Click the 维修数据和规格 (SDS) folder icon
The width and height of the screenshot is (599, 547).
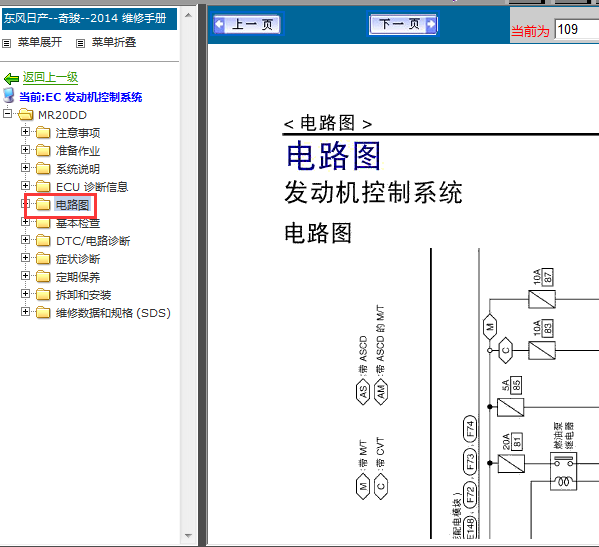coord(43,312)
